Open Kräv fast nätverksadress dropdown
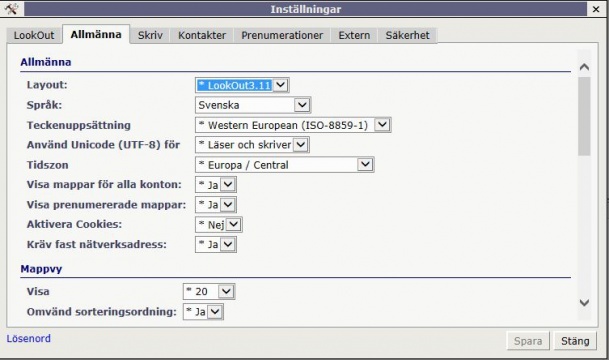Viewport: 609px width, 360px height. click(216, 244)
